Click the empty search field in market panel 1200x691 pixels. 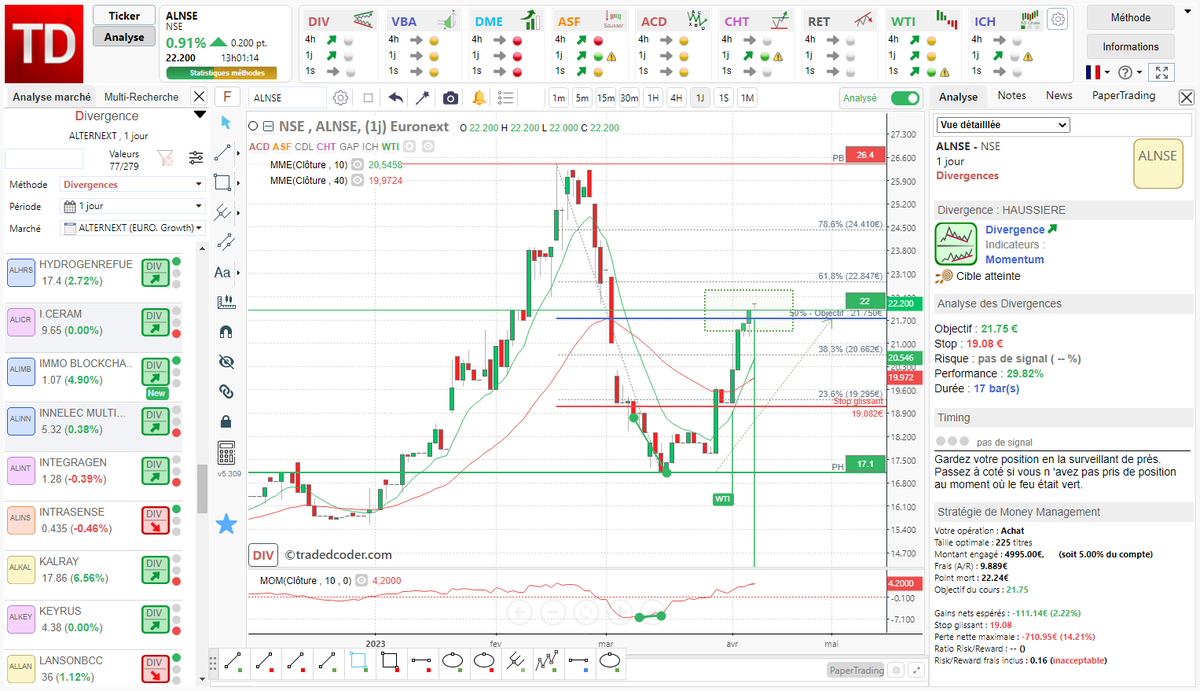(x=44, y=159)
